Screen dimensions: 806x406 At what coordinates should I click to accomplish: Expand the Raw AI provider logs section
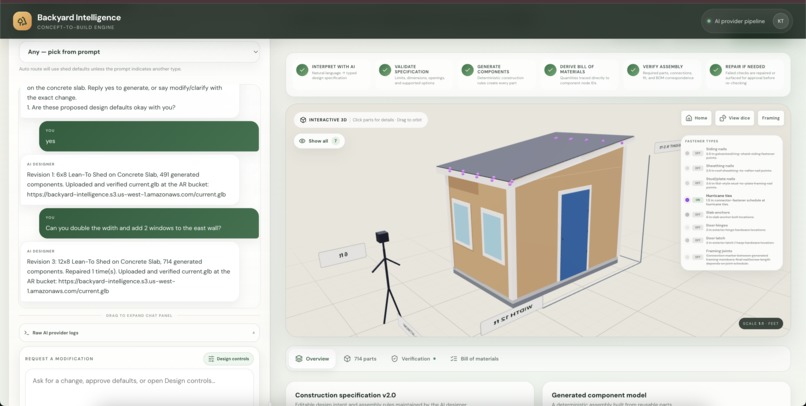[139, 333]
